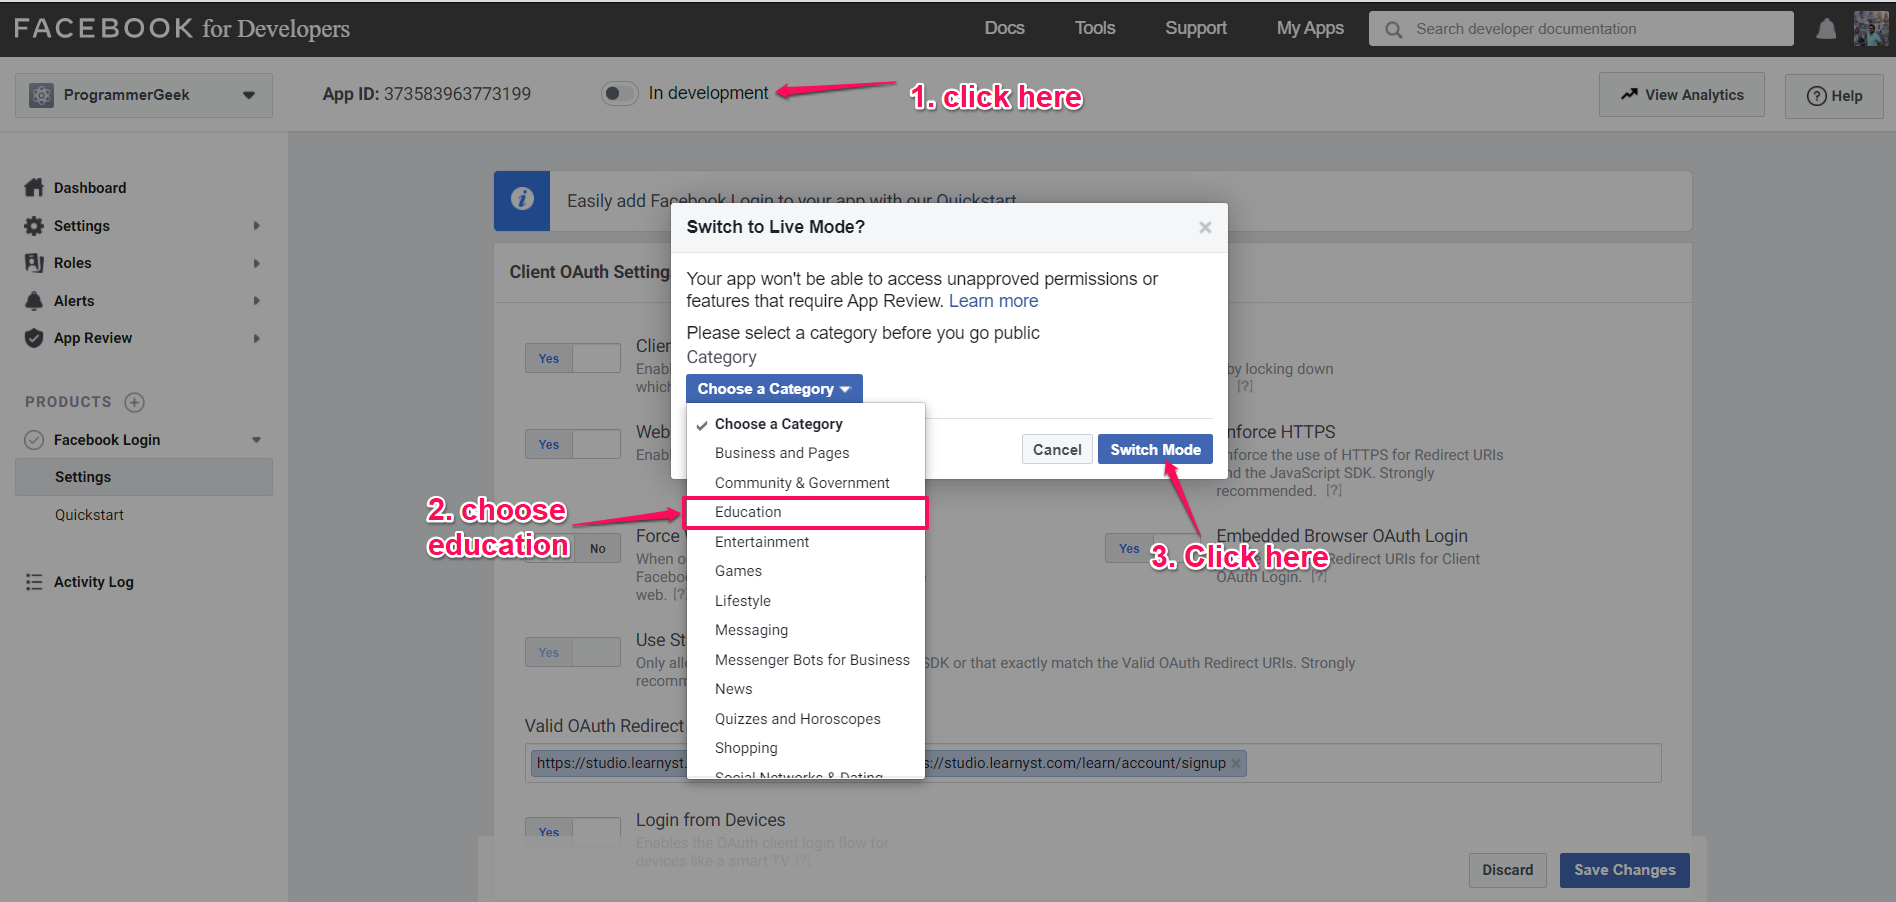
Task: Open the ProgrammerGeek app selector dropdown
Action: coord(144,95)
